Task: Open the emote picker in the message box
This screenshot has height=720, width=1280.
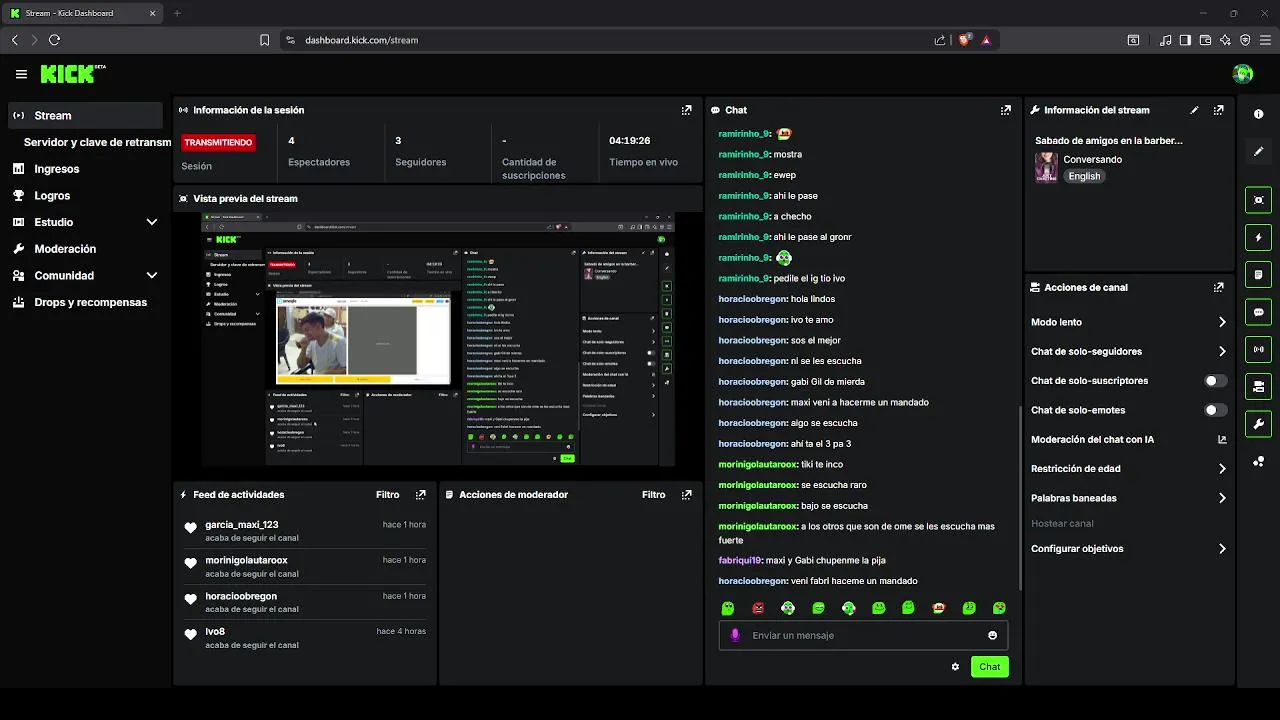Action: pos(992,635)
